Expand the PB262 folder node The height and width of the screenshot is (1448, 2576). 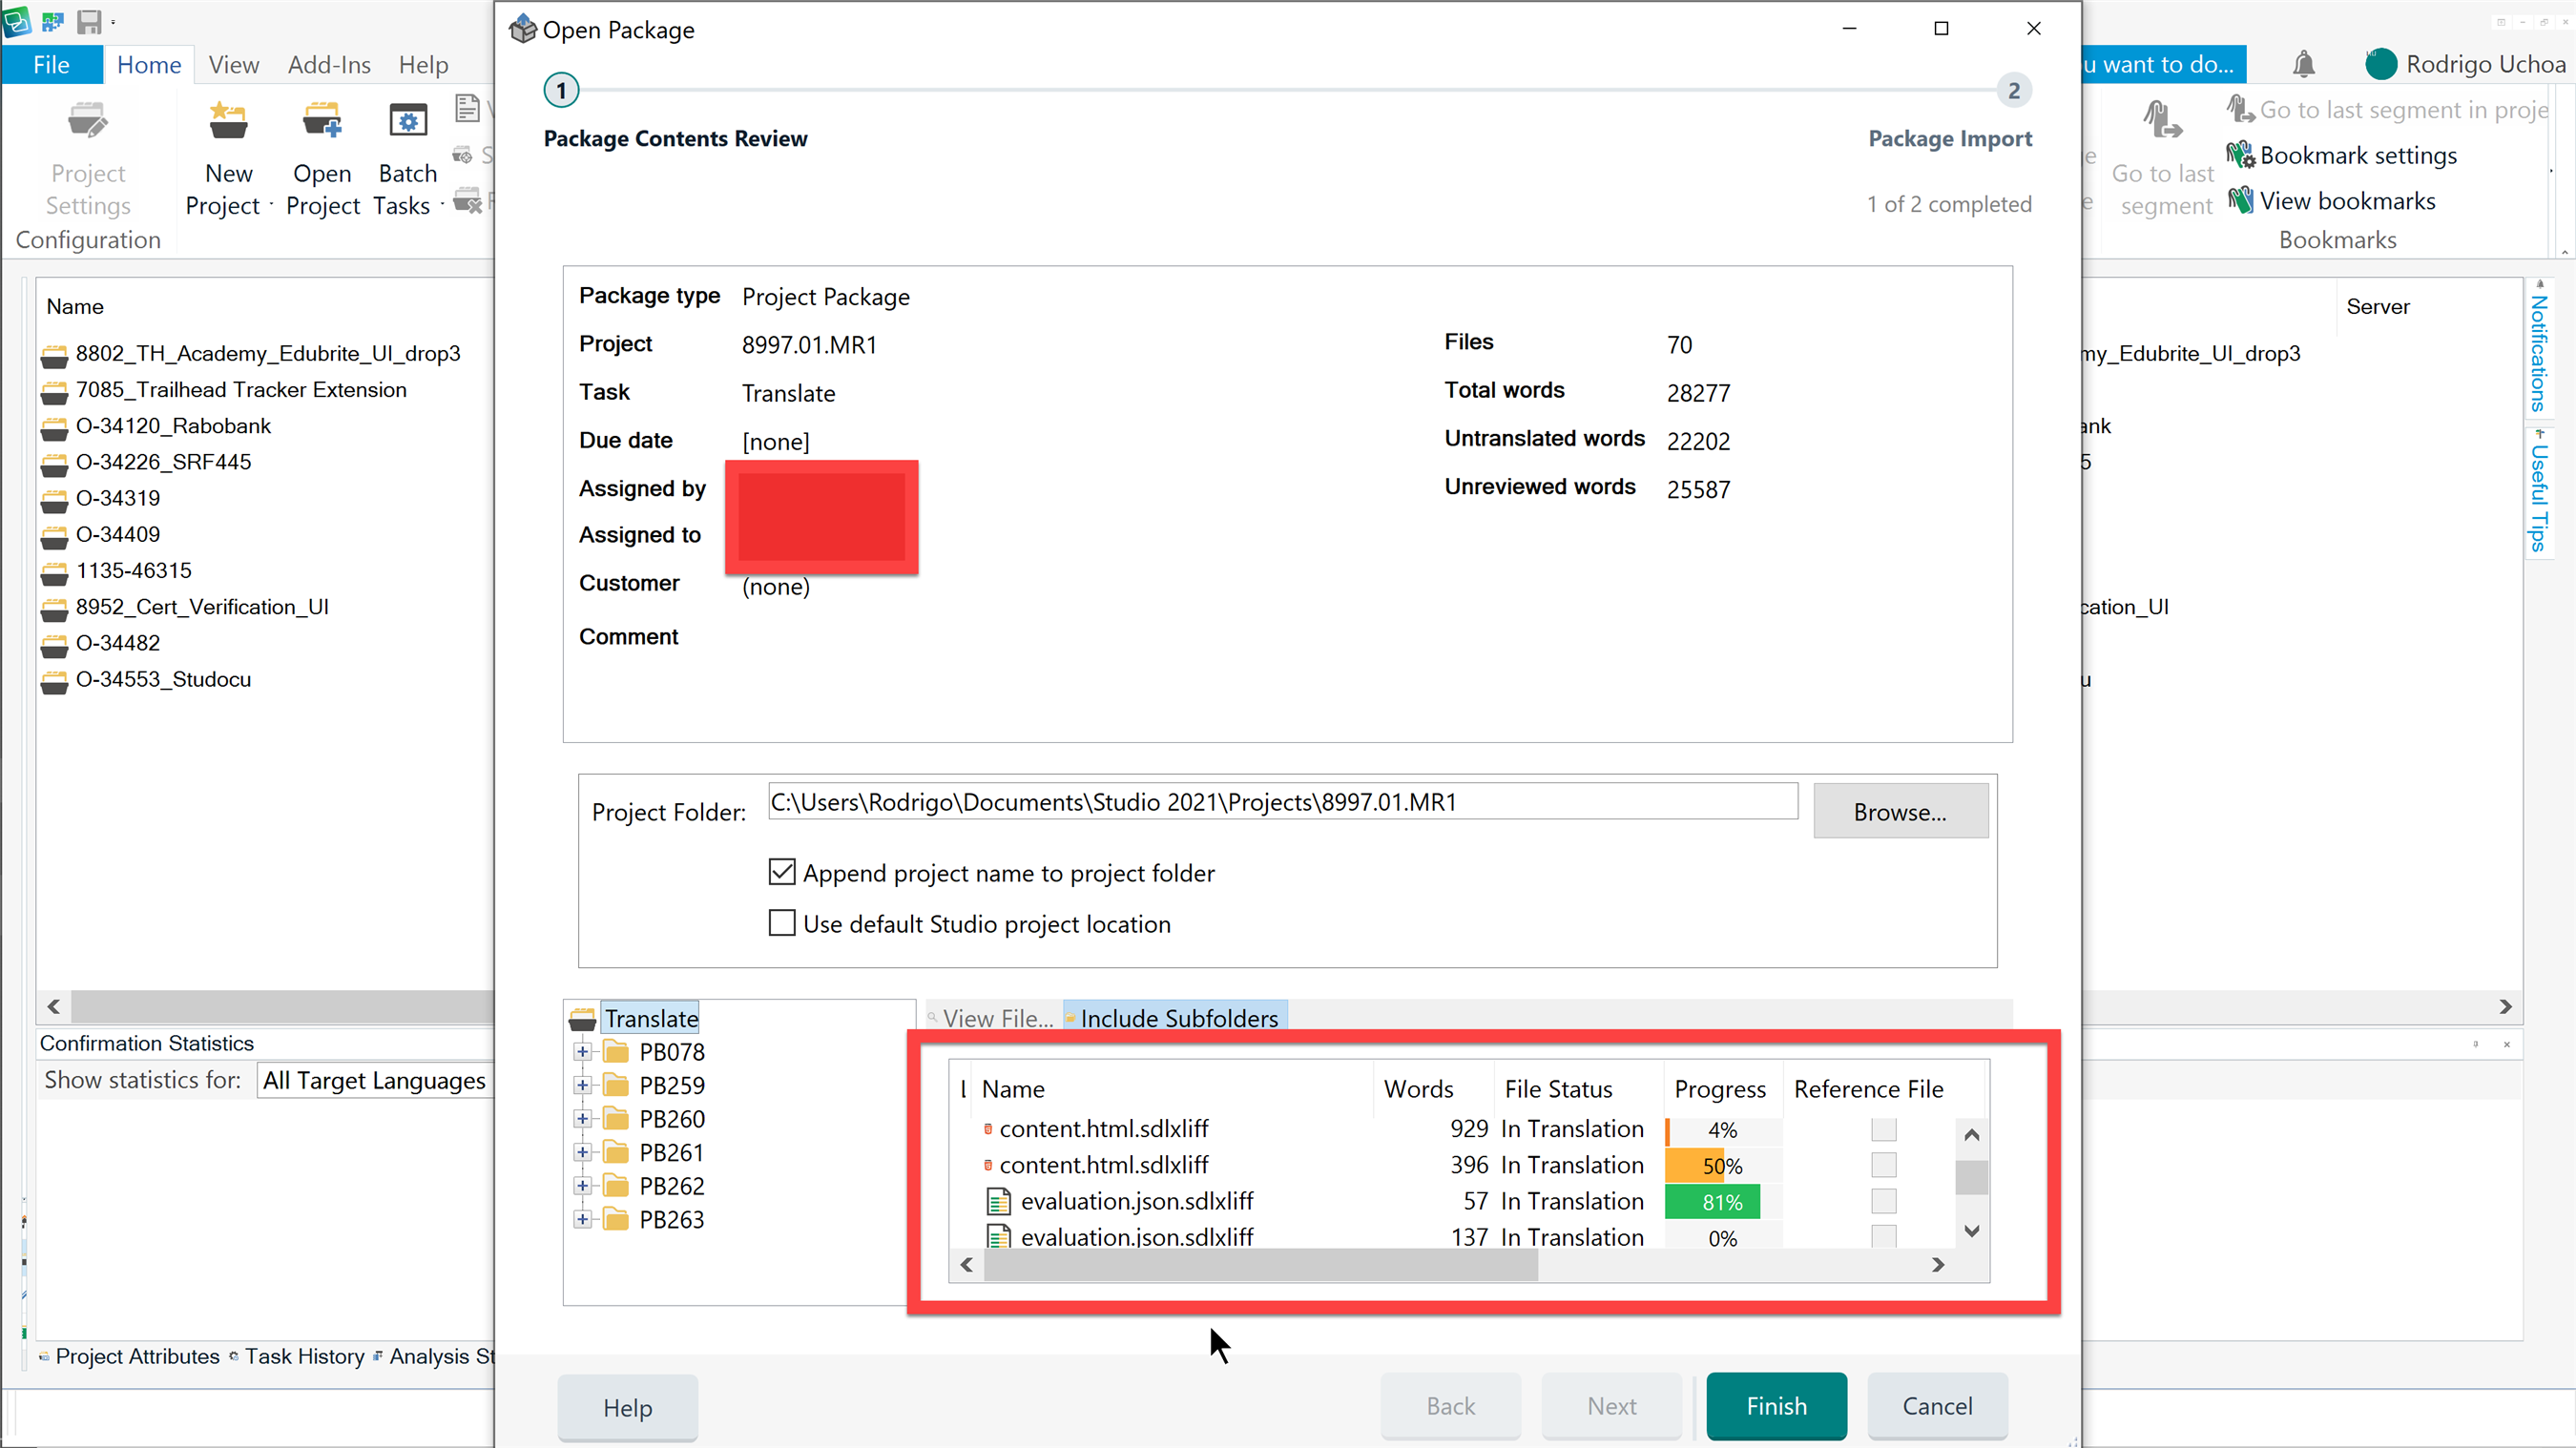click(582, 1186)
